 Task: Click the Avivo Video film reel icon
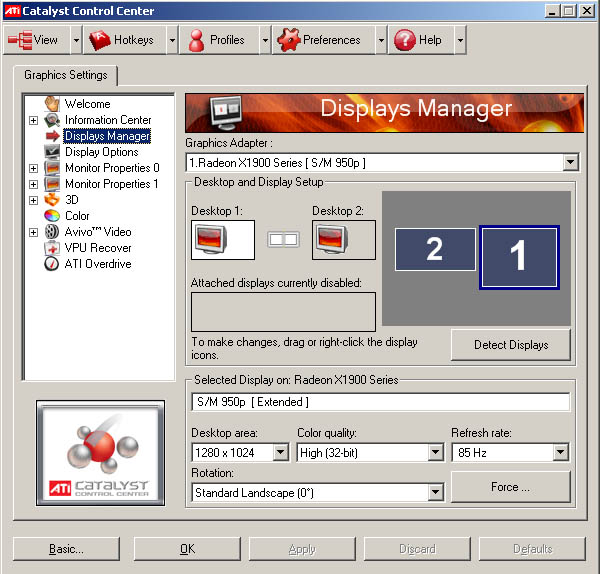[x=52, y=232]
